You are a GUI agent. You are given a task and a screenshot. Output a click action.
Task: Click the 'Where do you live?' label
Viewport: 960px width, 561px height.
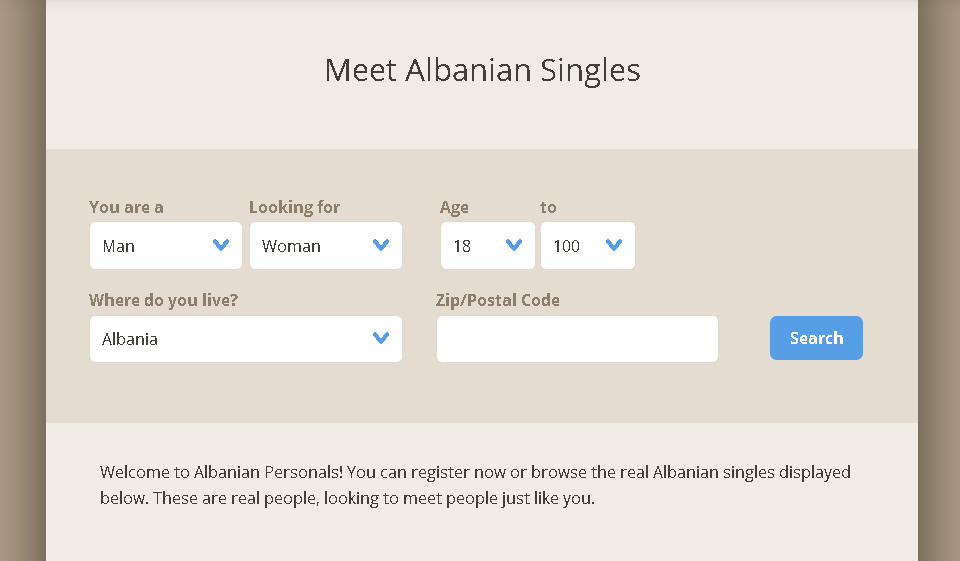(x=163, y=300)
